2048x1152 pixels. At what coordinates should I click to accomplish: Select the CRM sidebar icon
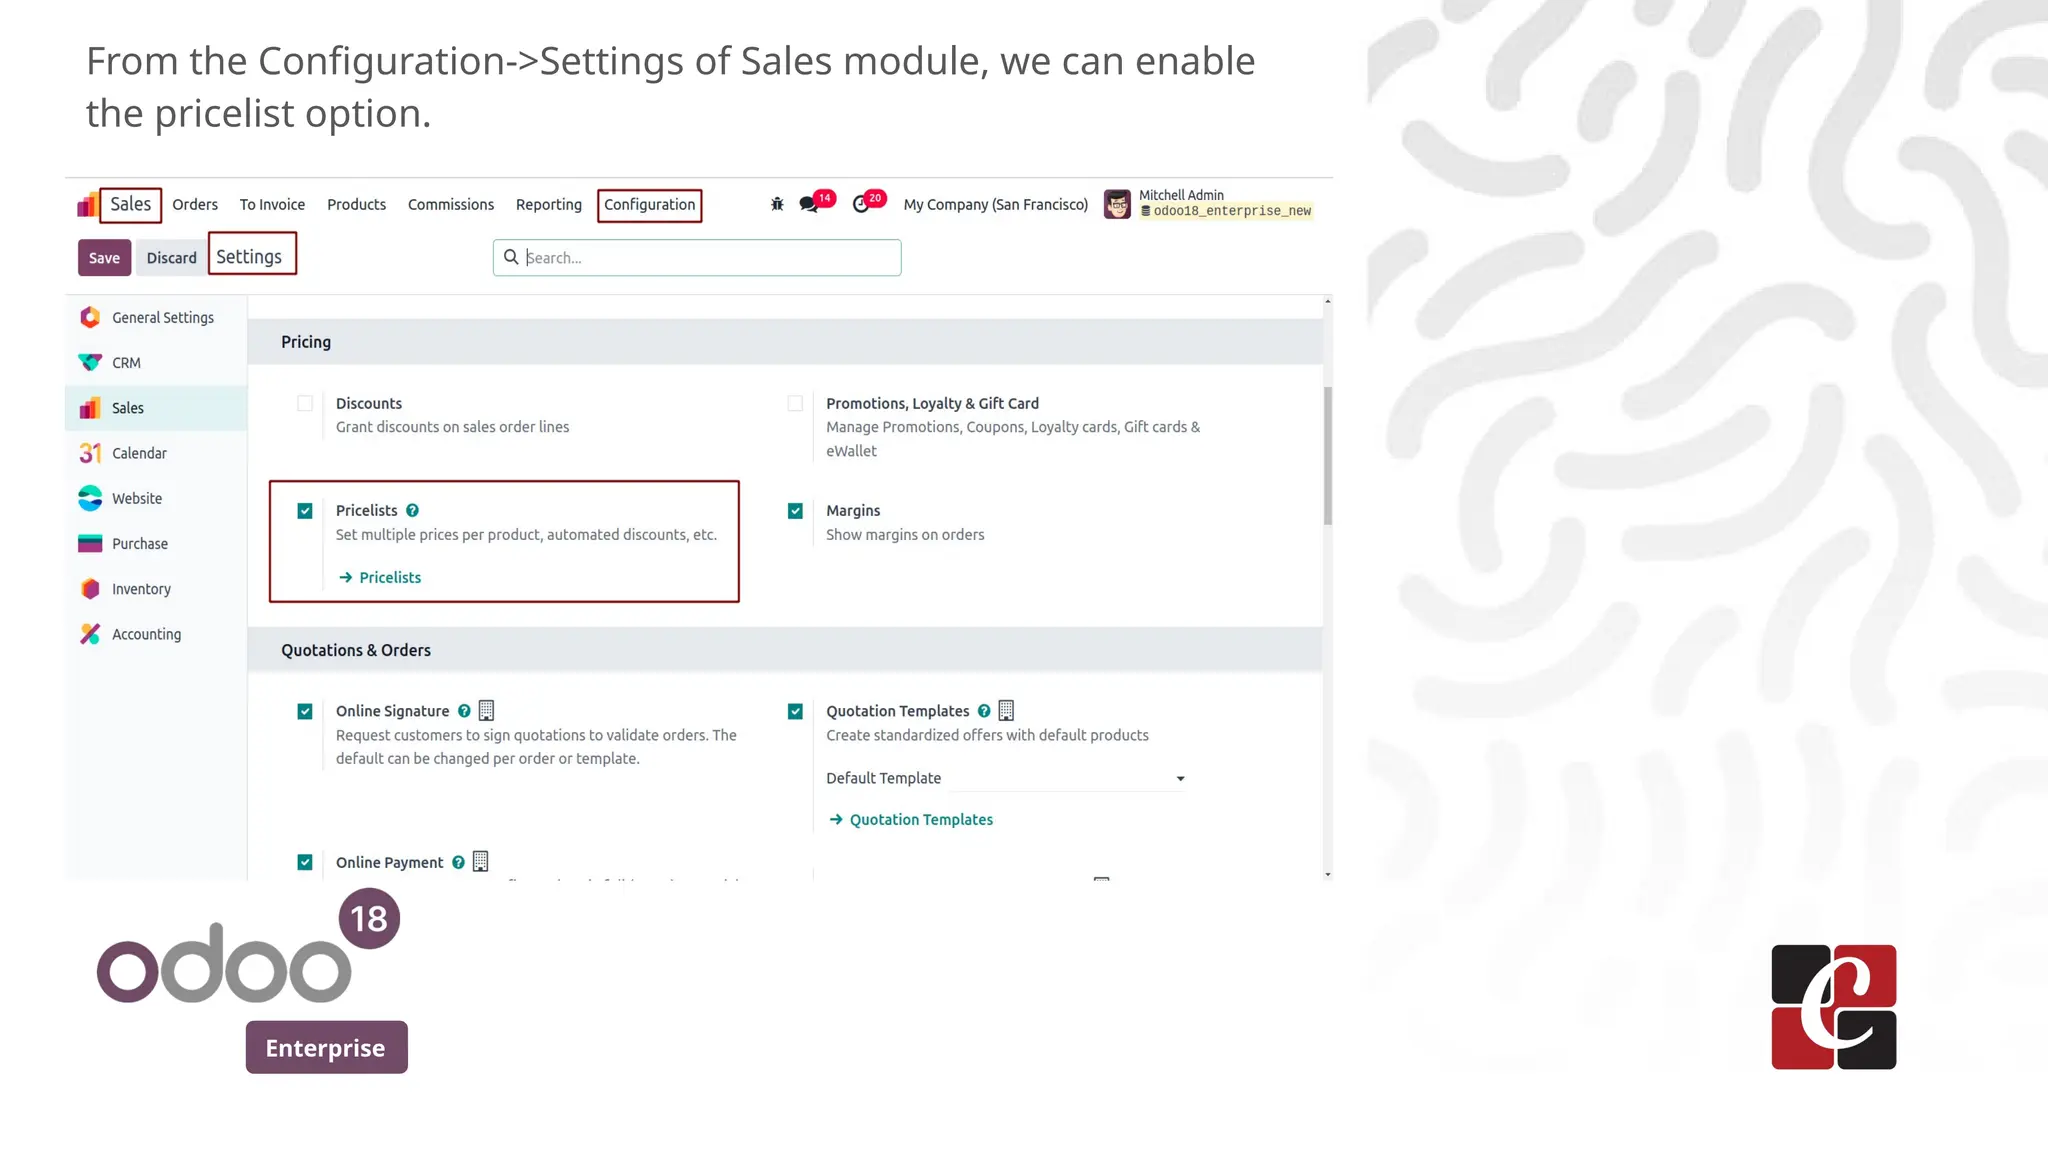coord(90,362)
